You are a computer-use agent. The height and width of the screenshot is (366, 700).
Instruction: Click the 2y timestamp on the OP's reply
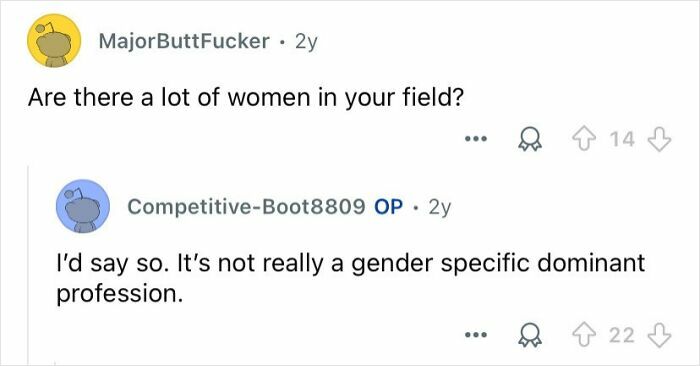(440, 207)
